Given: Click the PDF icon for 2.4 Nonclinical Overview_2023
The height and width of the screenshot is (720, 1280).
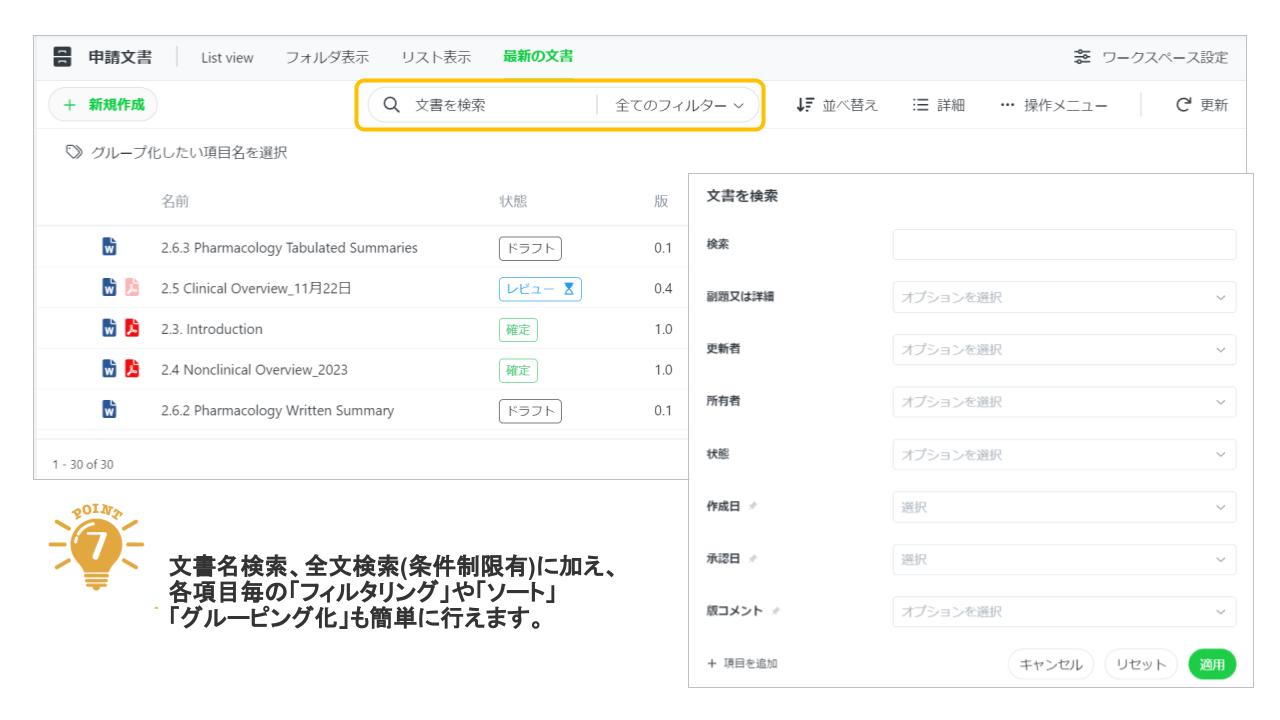Looking at the screenshot, I should pos(132,370).
